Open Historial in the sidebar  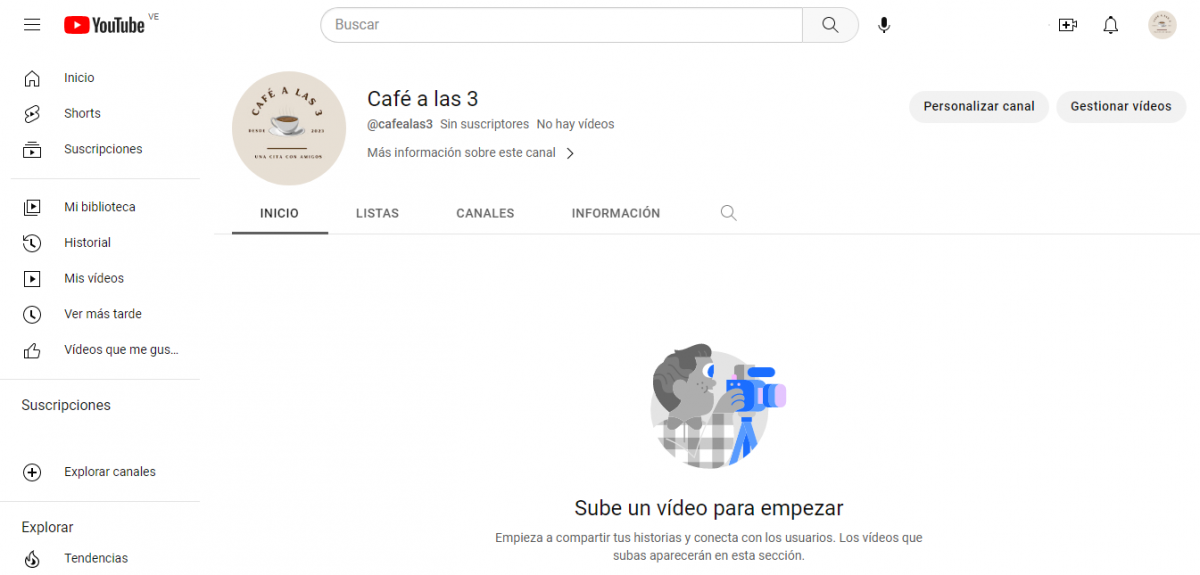coord(87,242)
